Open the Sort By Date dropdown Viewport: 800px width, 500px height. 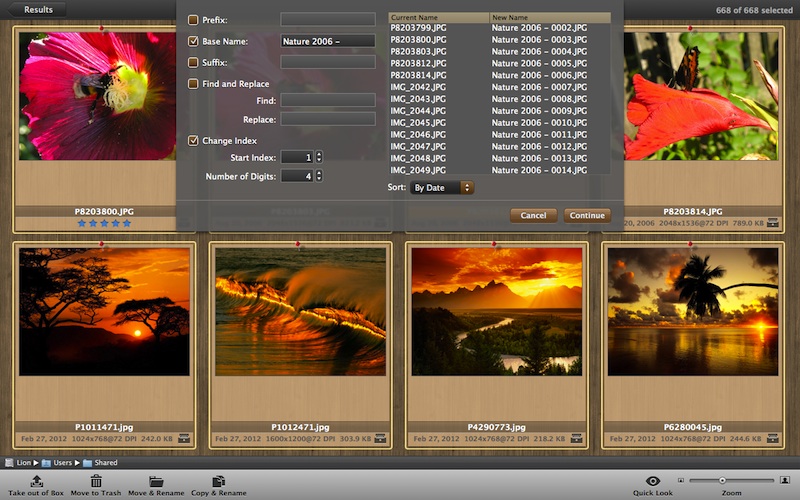442,187
